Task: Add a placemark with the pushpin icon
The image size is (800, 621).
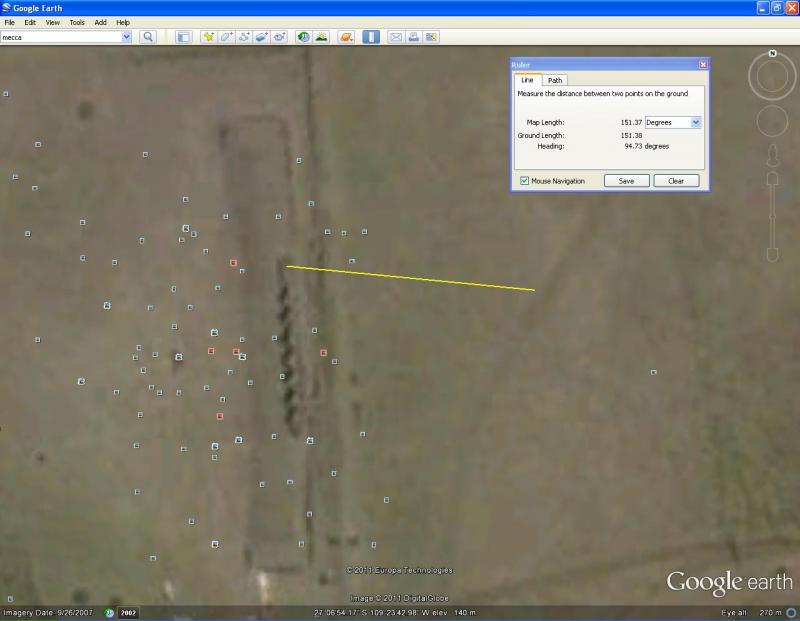Action: coord(209,37)
